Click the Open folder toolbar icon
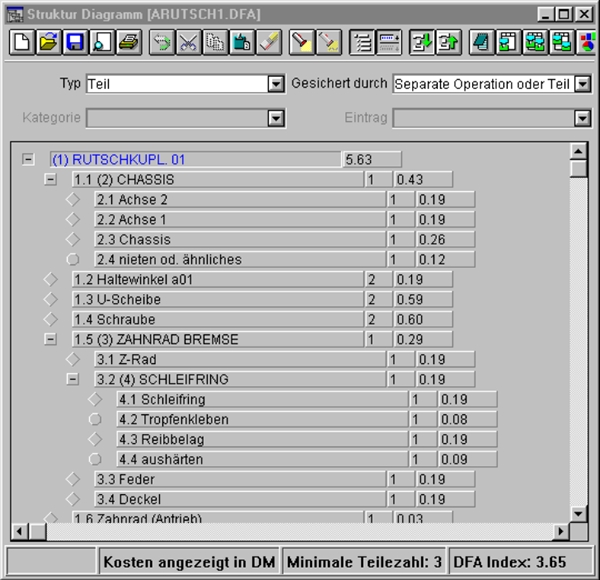Viewport: 600px width, 580px height. coord(48,42)
